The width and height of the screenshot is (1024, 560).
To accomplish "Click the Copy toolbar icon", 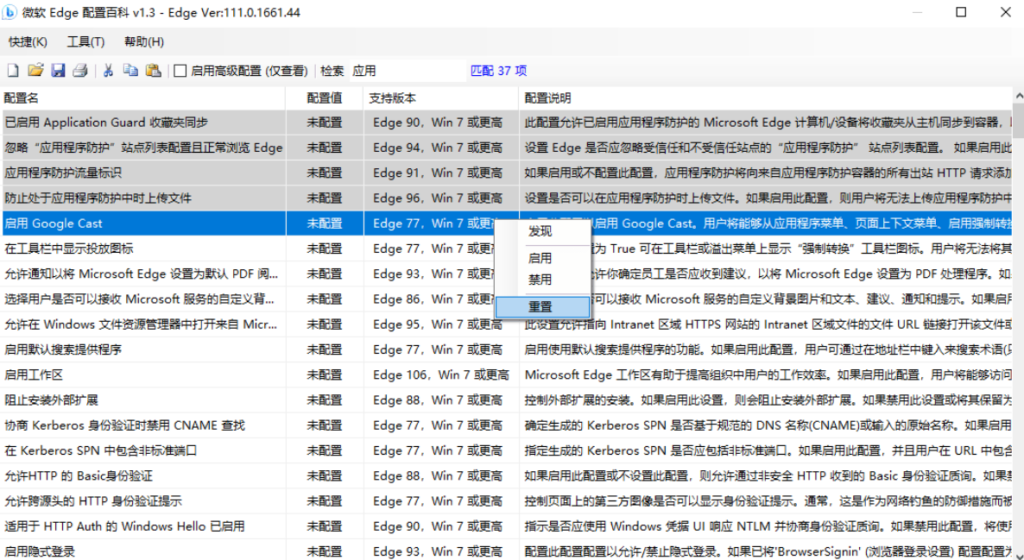I will click(x=130, y=71).
